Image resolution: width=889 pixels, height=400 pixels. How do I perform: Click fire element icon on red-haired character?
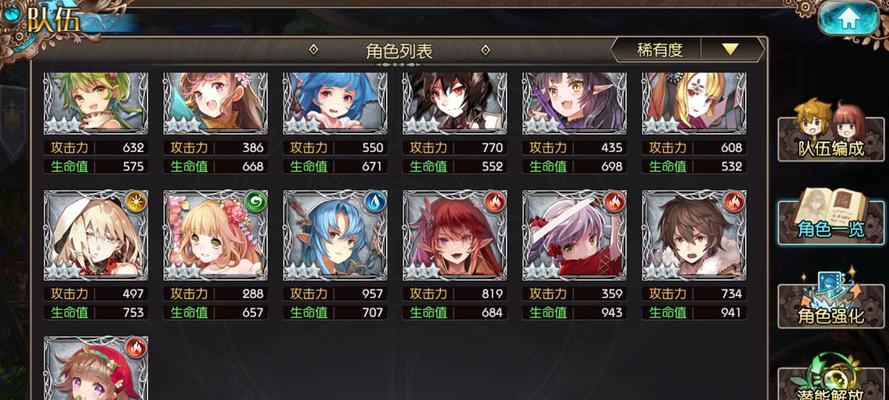(495, 202)
